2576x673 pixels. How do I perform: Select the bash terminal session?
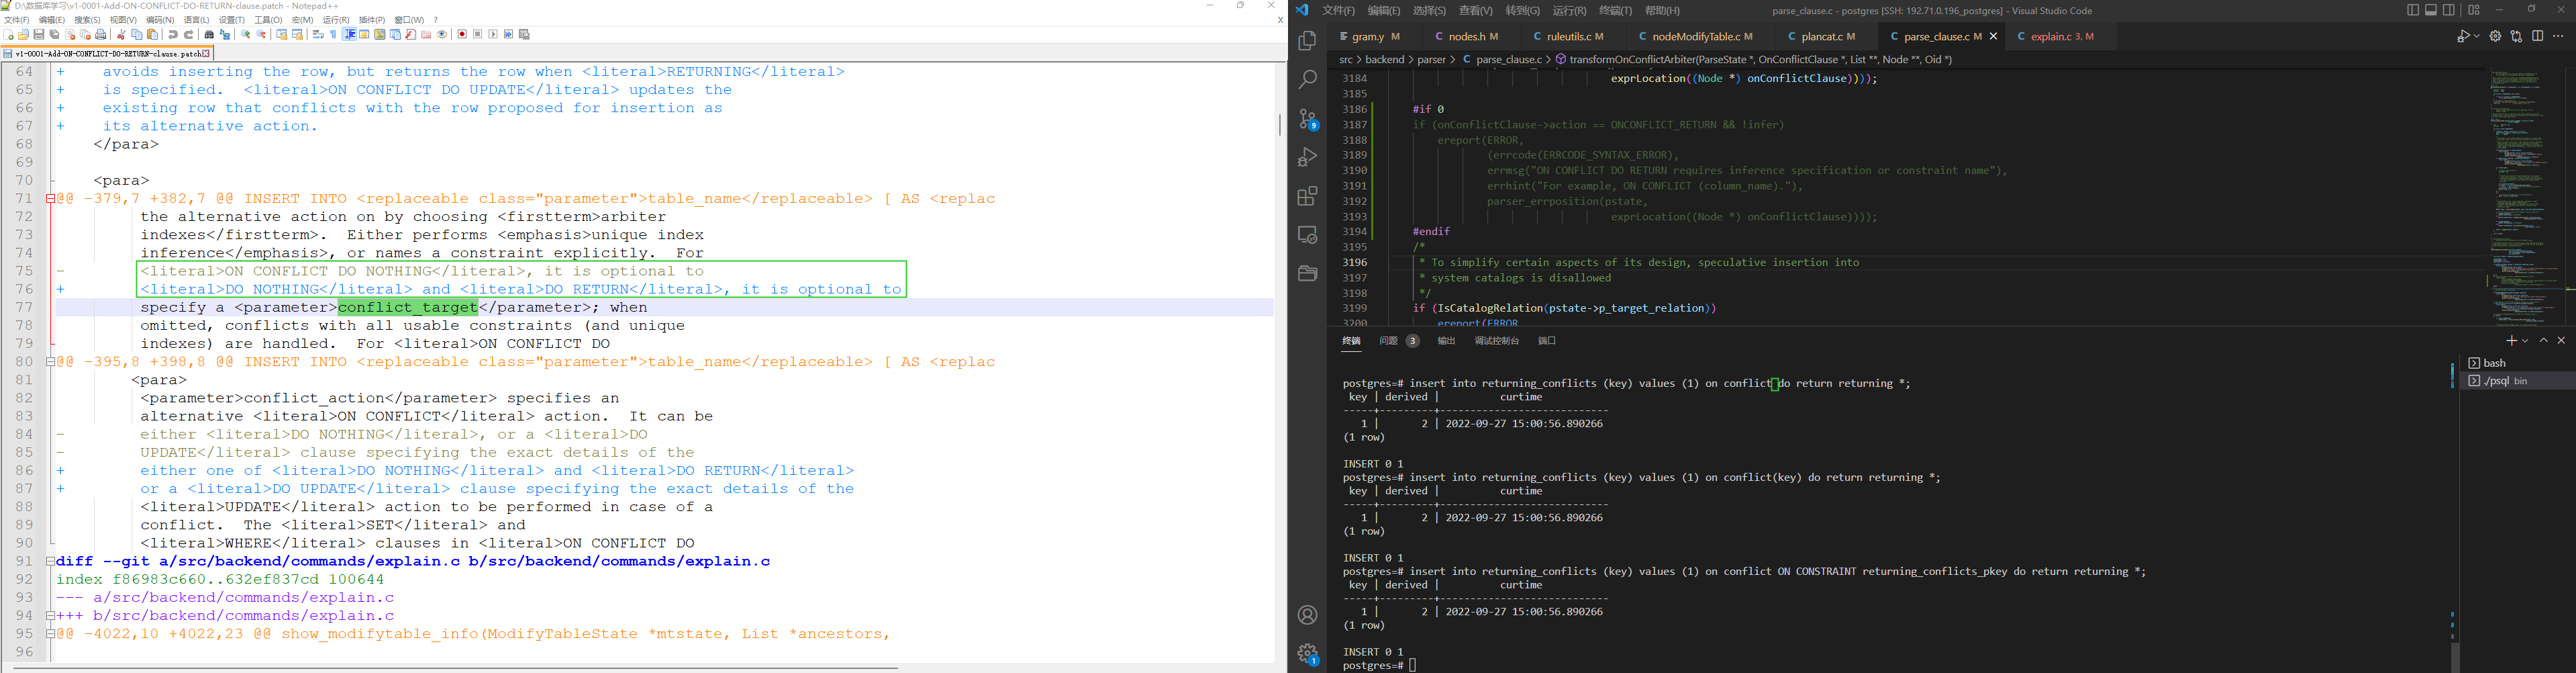coord(2495,363)
